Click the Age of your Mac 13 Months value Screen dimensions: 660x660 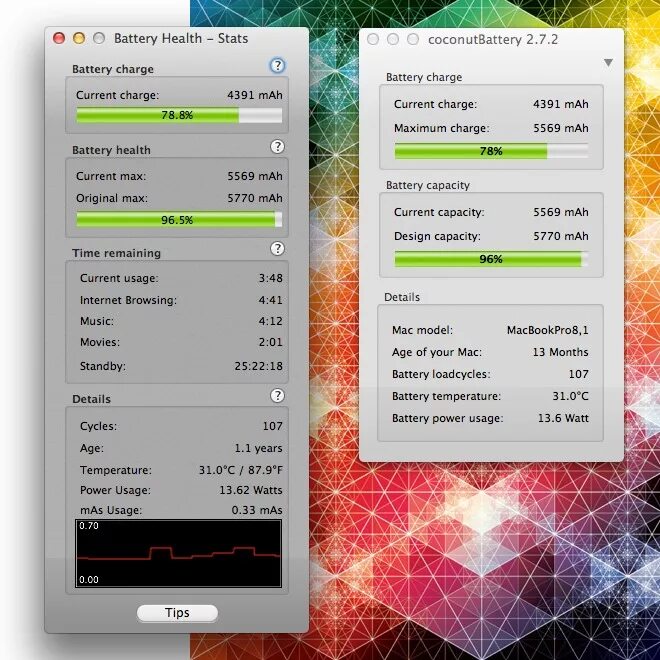[561, 352]
